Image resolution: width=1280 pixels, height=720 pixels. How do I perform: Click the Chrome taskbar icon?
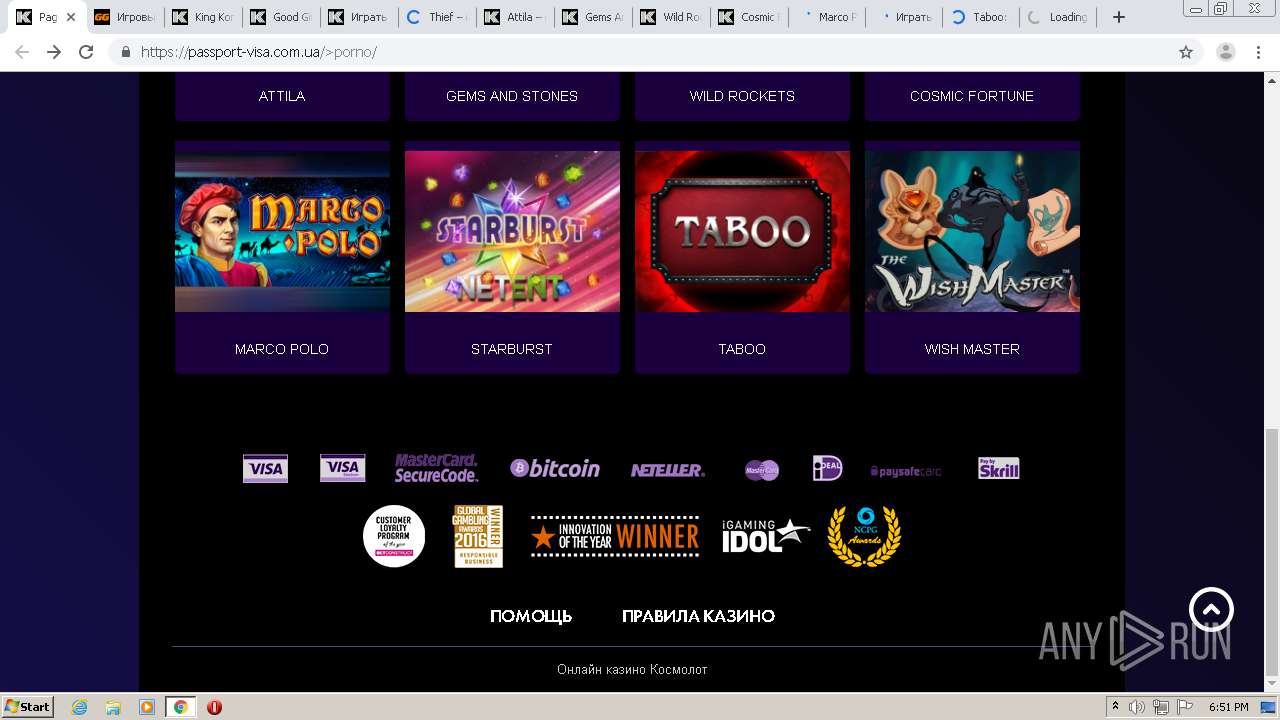(180, 707)
